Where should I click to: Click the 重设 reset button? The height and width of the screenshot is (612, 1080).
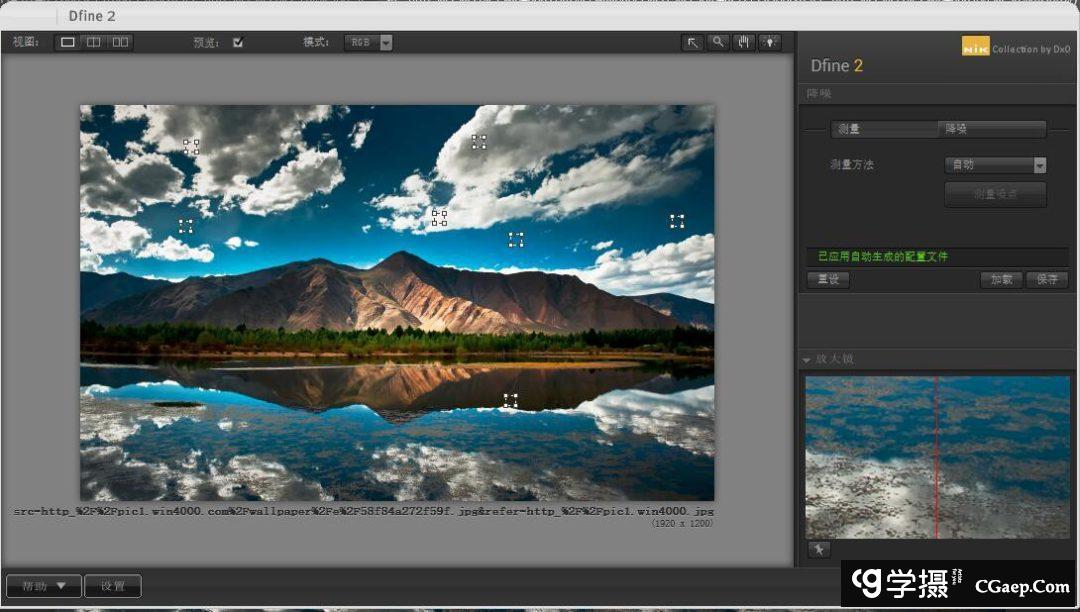(x=828, y=280)
